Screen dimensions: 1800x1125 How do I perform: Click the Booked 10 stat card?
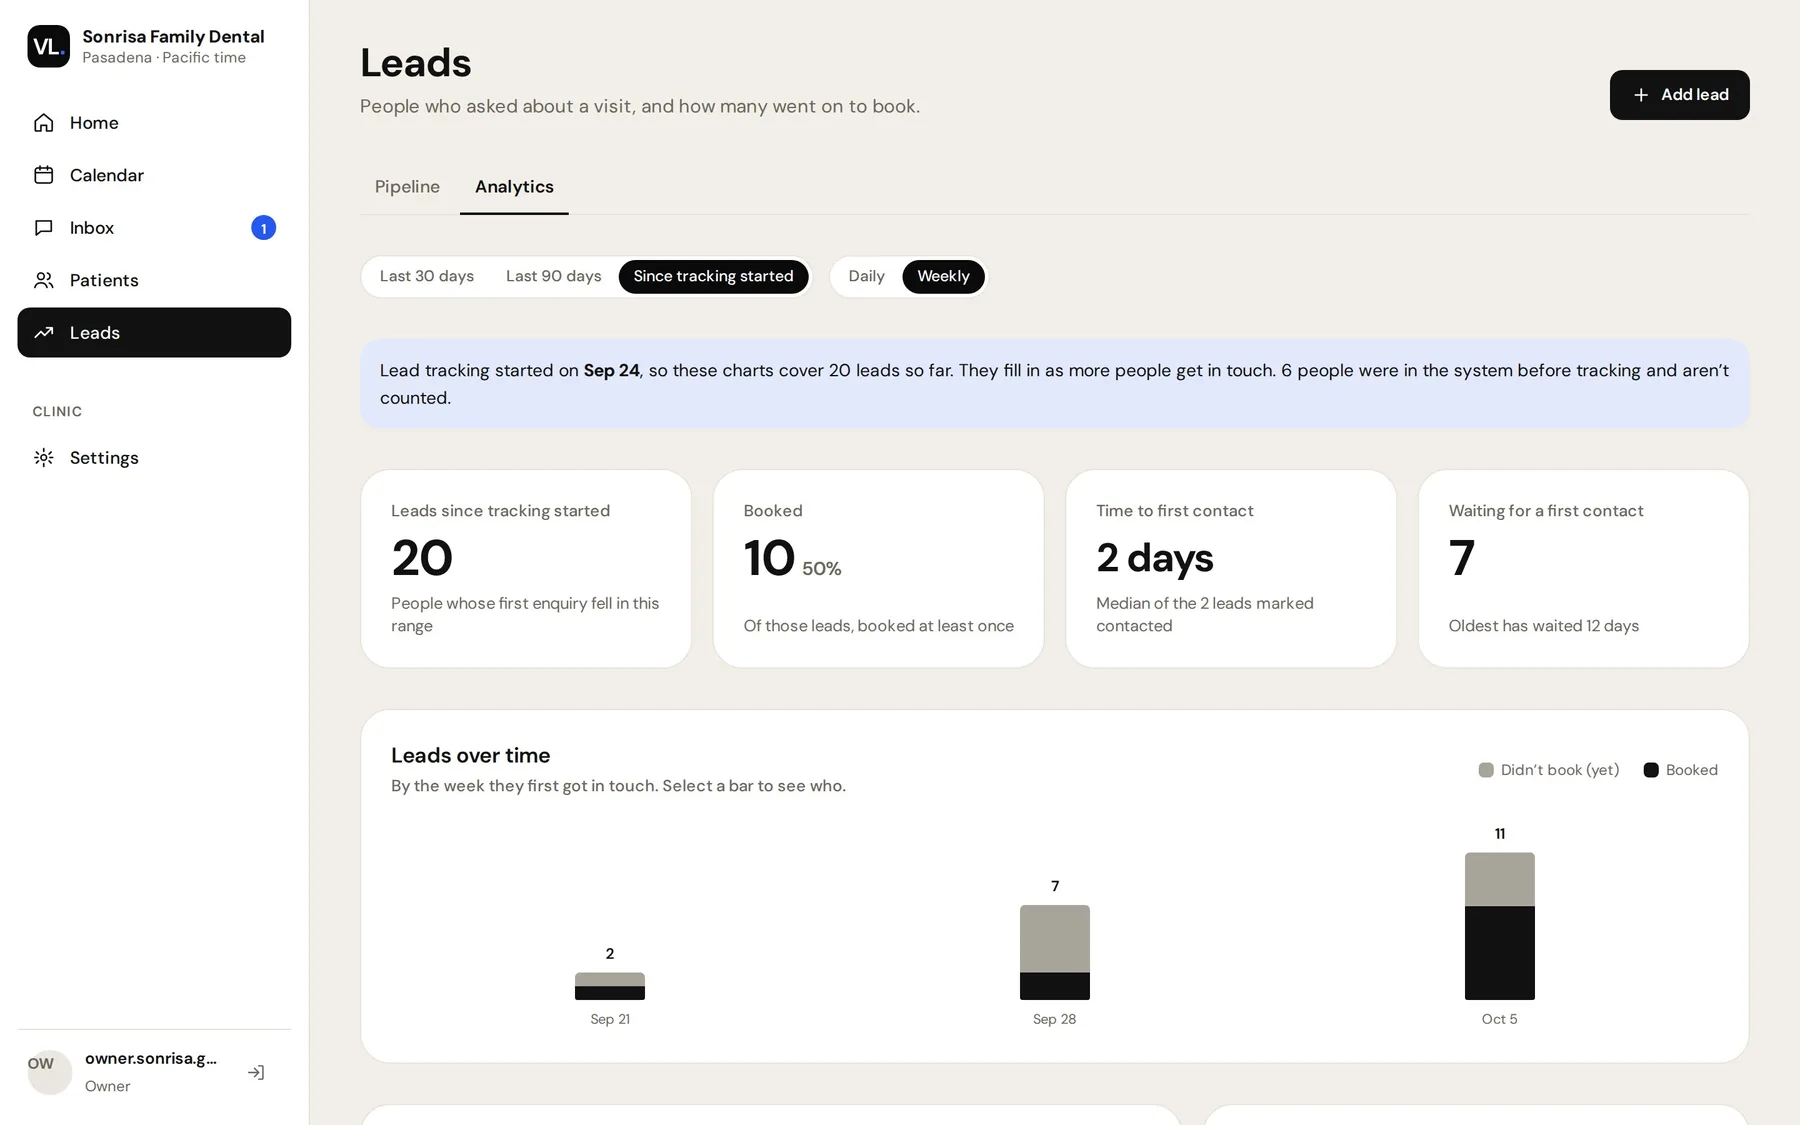coord(878,569)
